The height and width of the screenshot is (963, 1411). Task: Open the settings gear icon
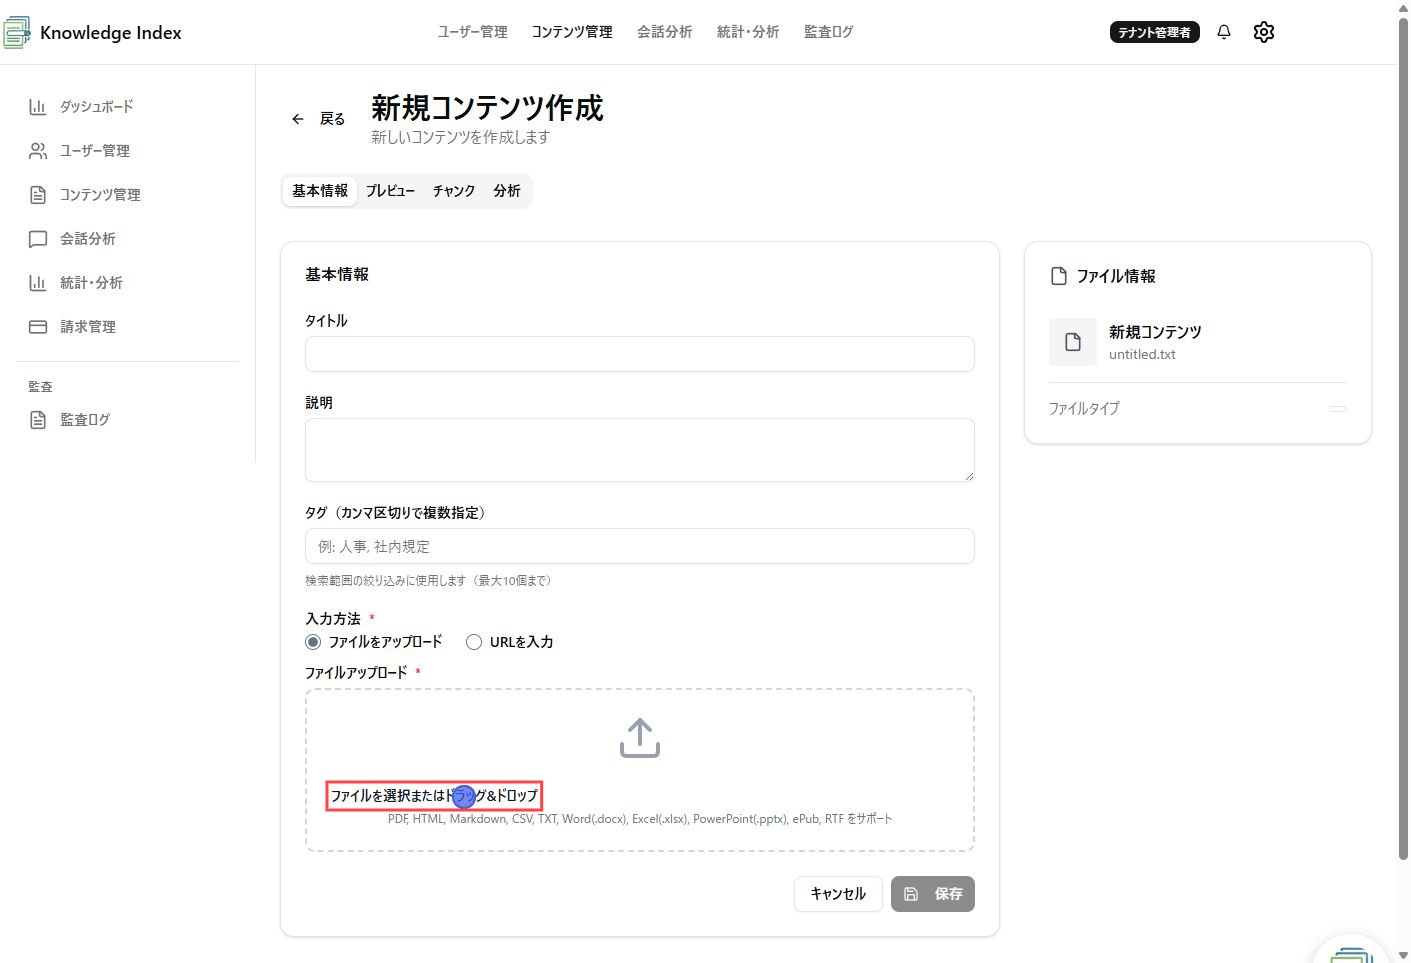[1264, 32]
